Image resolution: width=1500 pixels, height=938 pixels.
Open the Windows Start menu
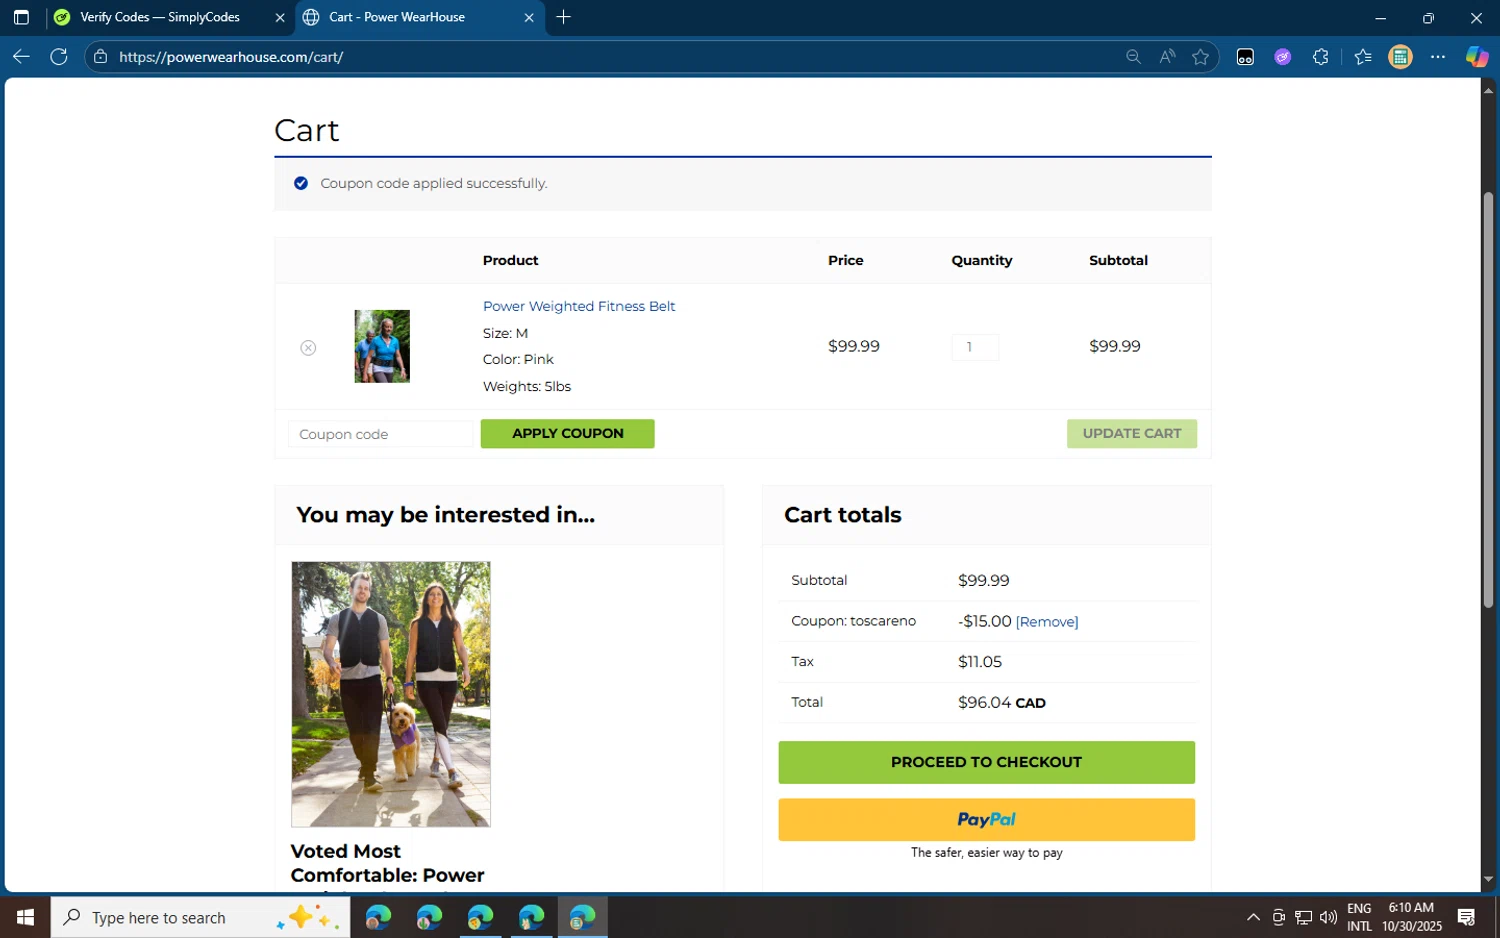tap(25, 917)
